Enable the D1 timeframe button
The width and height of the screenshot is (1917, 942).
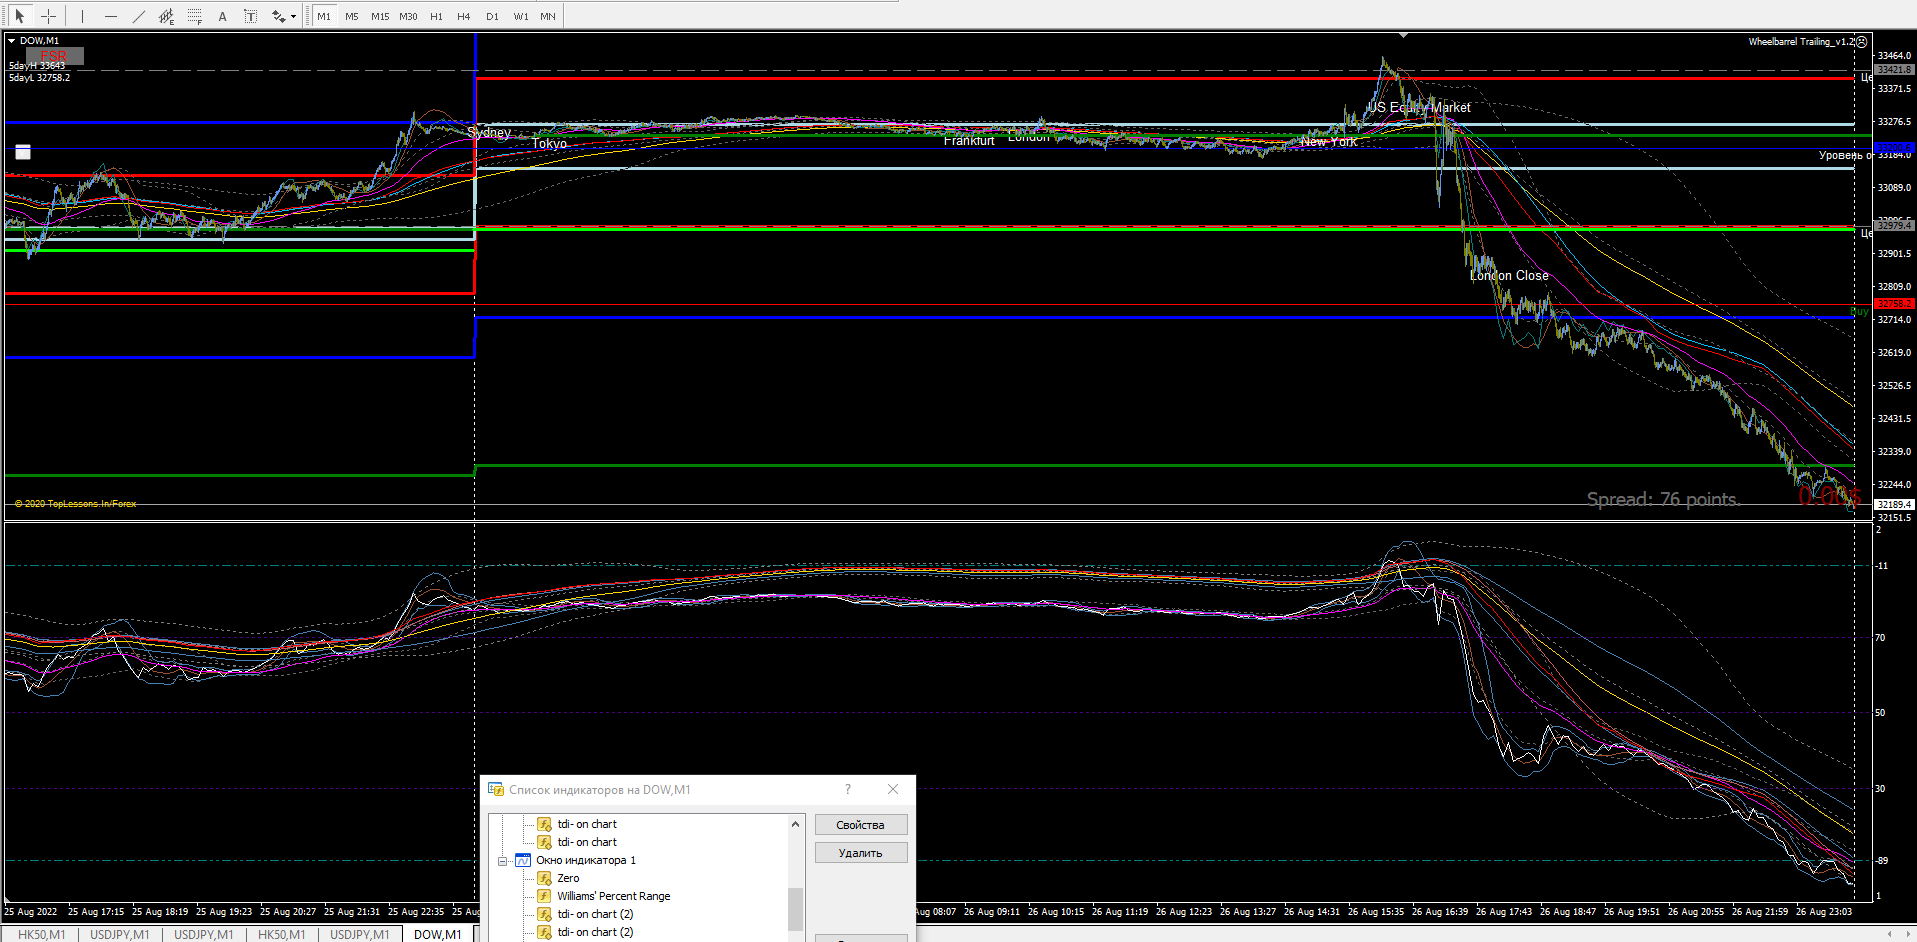pos(492,16)
